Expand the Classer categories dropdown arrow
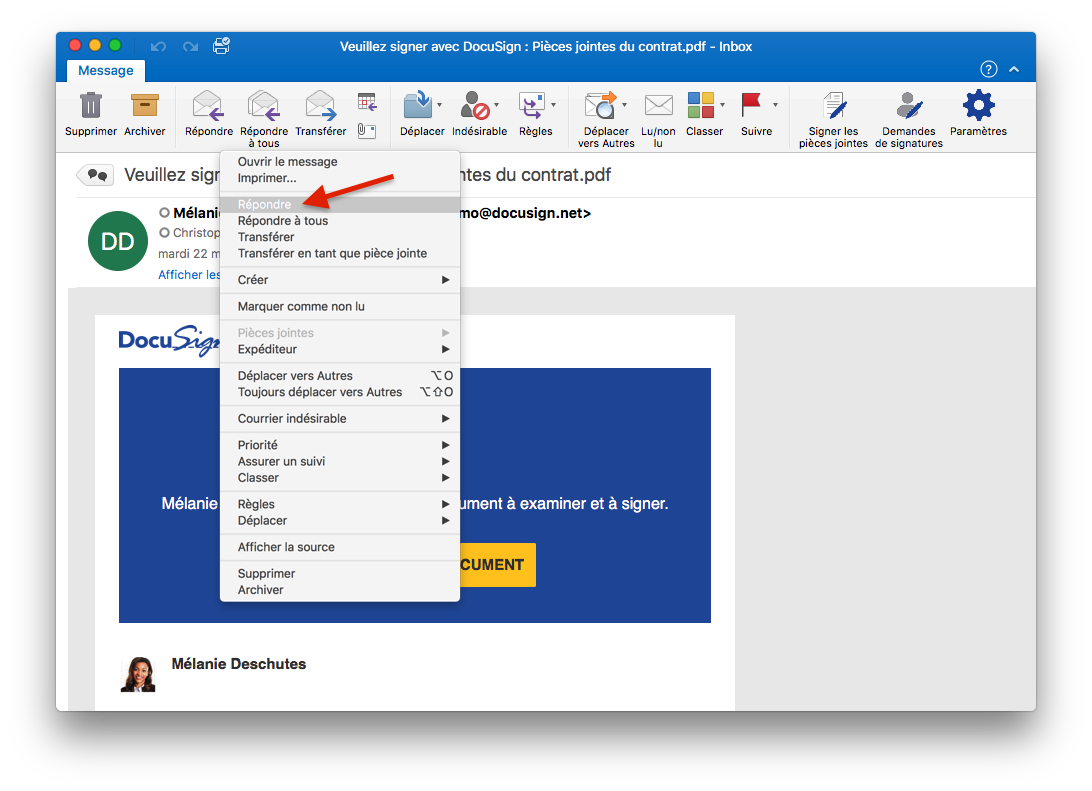 pos(723,105)
